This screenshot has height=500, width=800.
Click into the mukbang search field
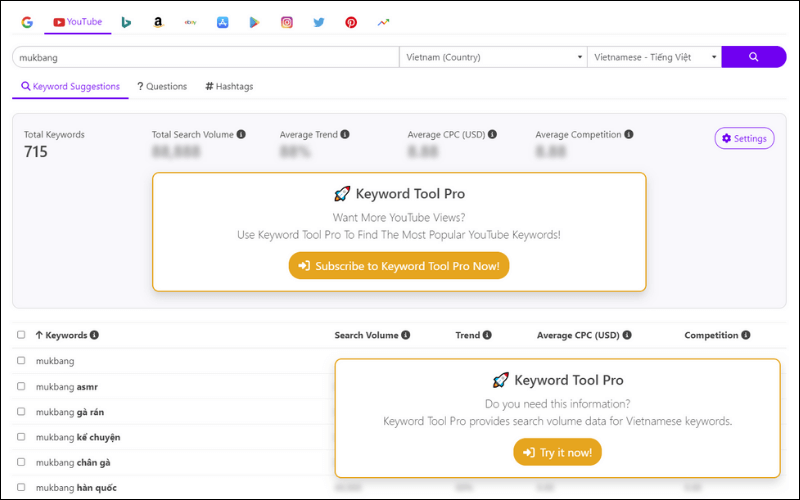tap(205, 57)
